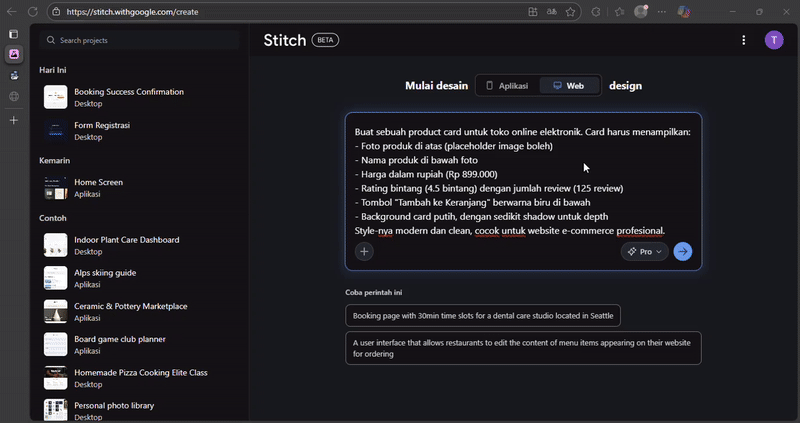
Task: Open the favorites list icon
Action: 619,12
